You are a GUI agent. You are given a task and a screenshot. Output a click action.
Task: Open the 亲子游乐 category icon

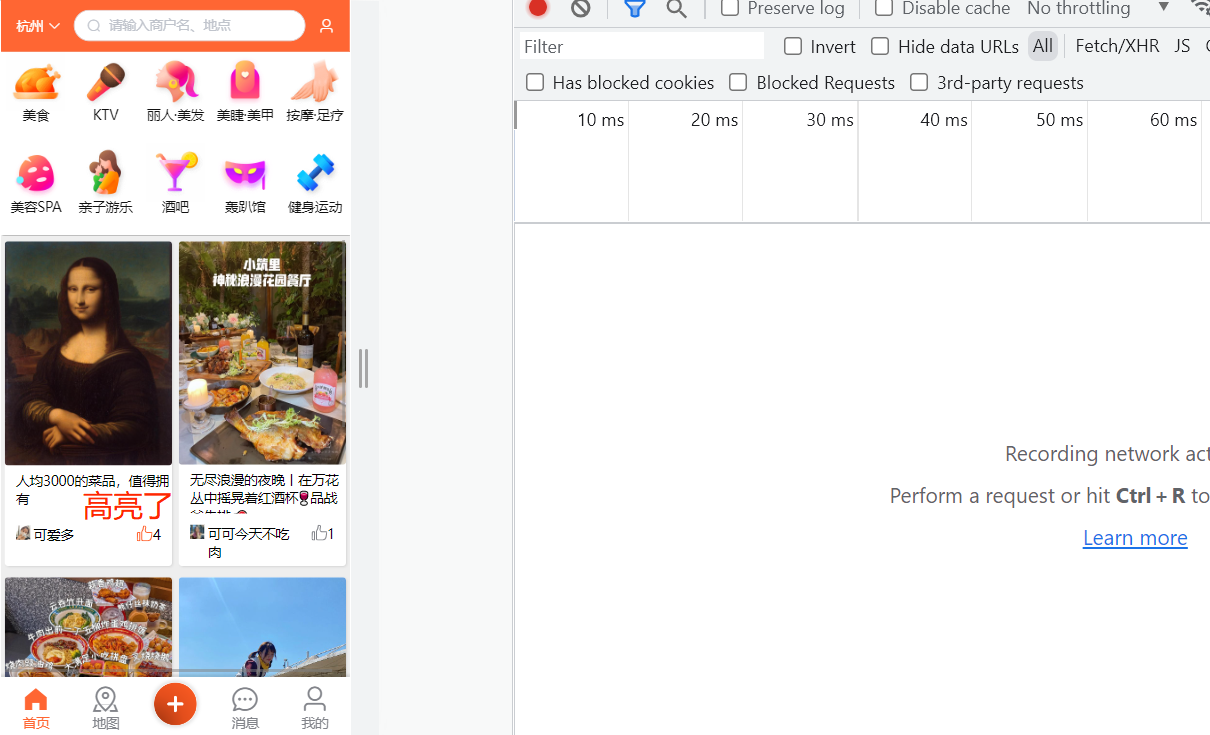click(105, 173)
